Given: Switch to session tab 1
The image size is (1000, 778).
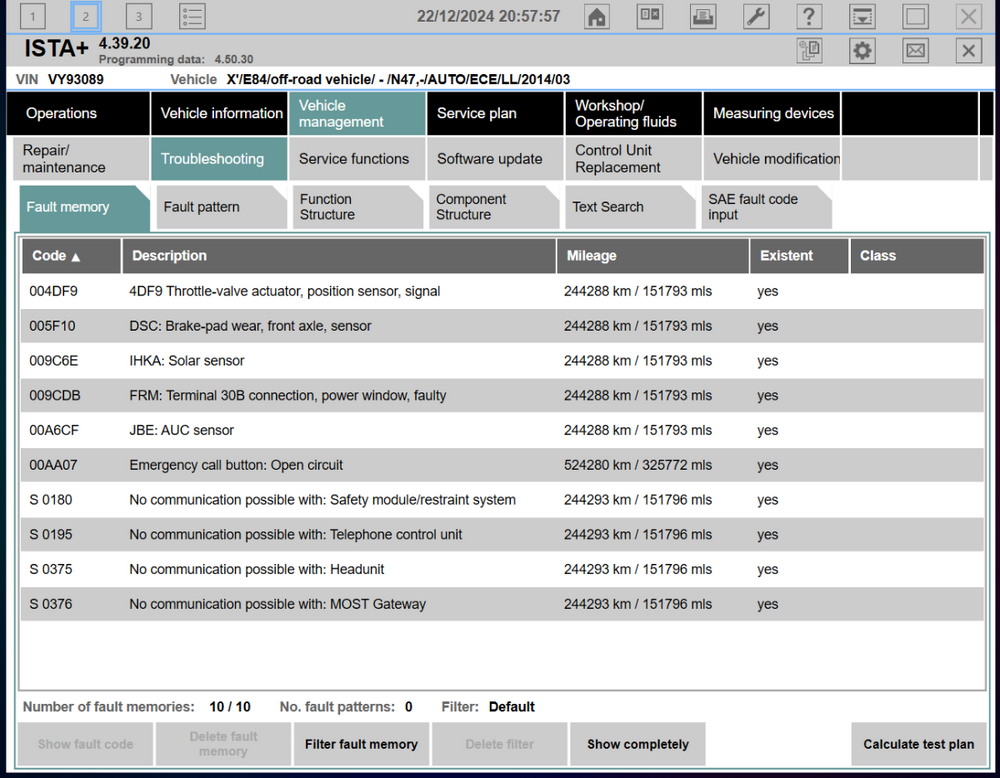Looking at the screenshot, I should 33,17.
